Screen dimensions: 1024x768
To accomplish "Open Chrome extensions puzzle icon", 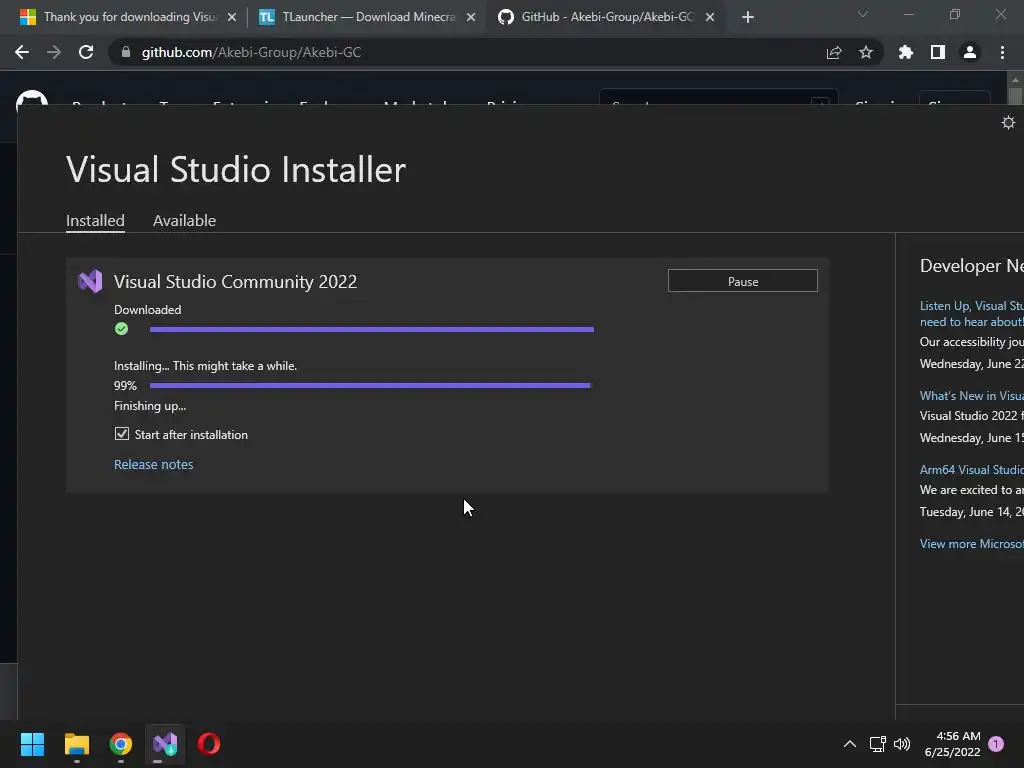I will pos(905,52).
